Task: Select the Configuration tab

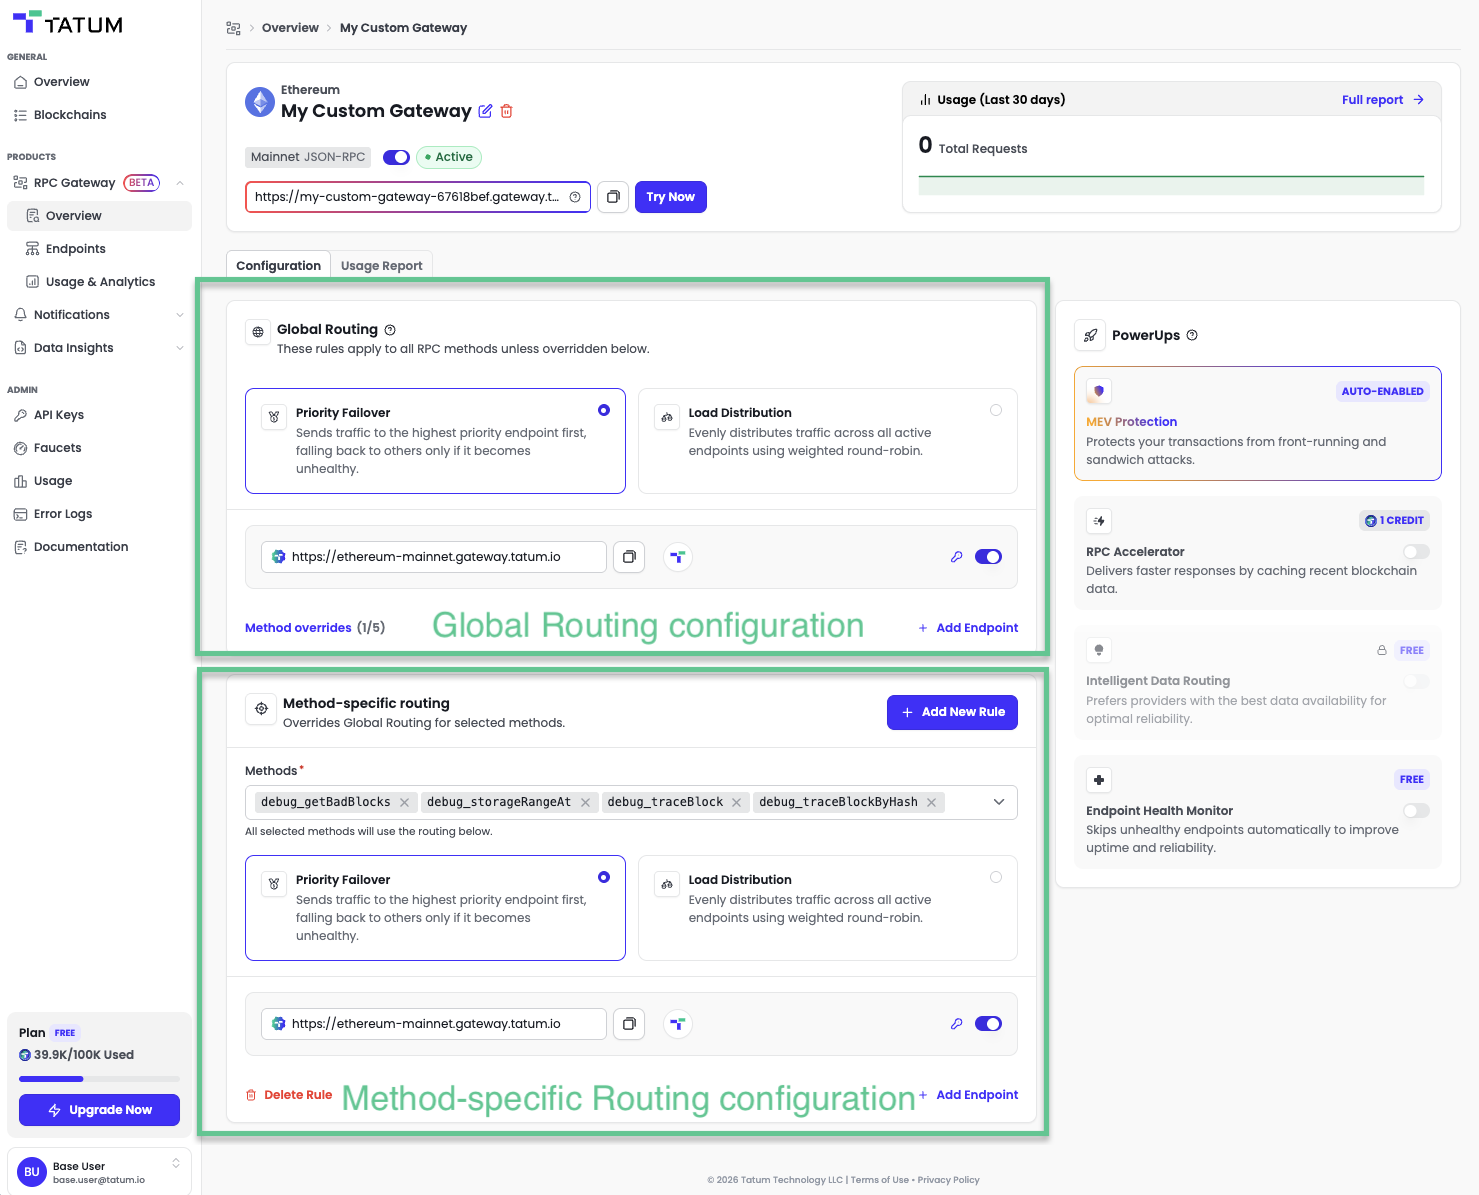Action: pos(278,266)
